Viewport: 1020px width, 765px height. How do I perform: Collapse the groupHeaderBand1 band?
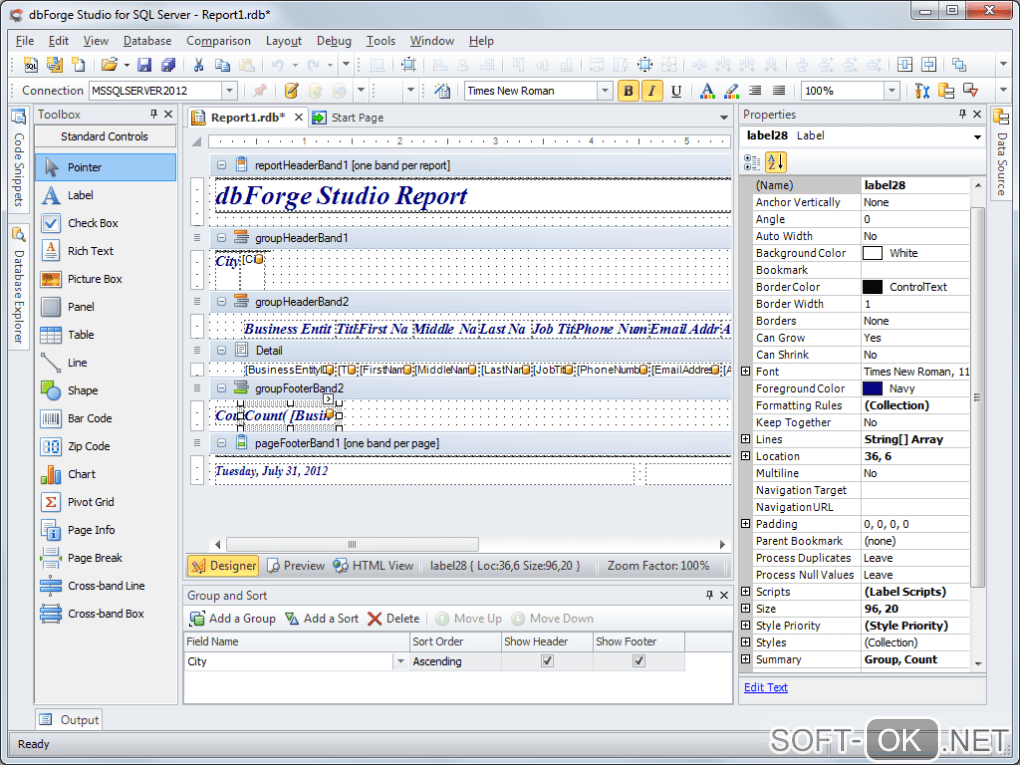click(x=221, y=238)
